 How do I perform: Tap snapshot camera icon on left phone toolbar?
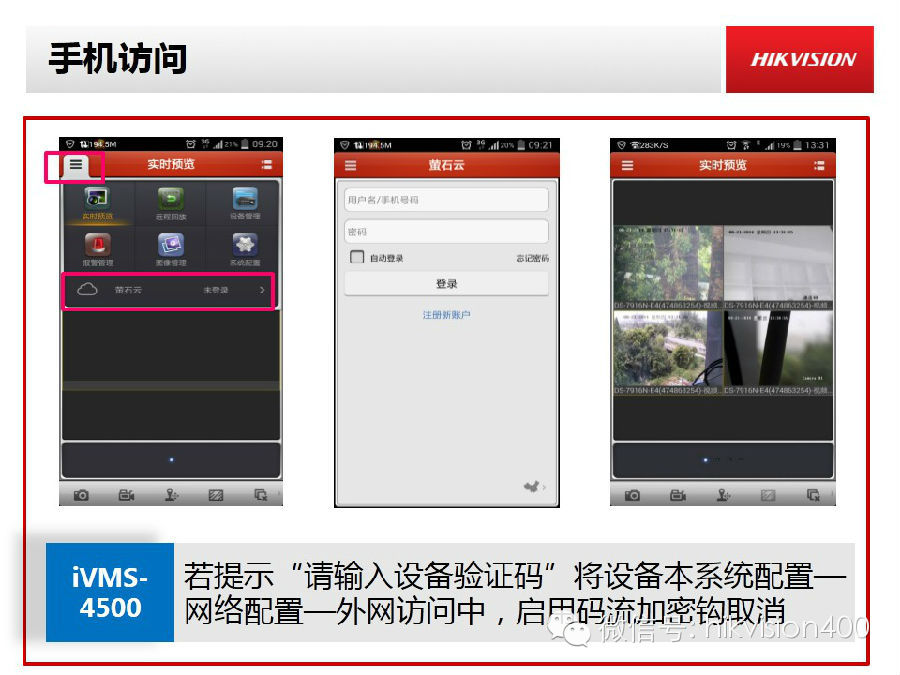click(x=80, y=495)
